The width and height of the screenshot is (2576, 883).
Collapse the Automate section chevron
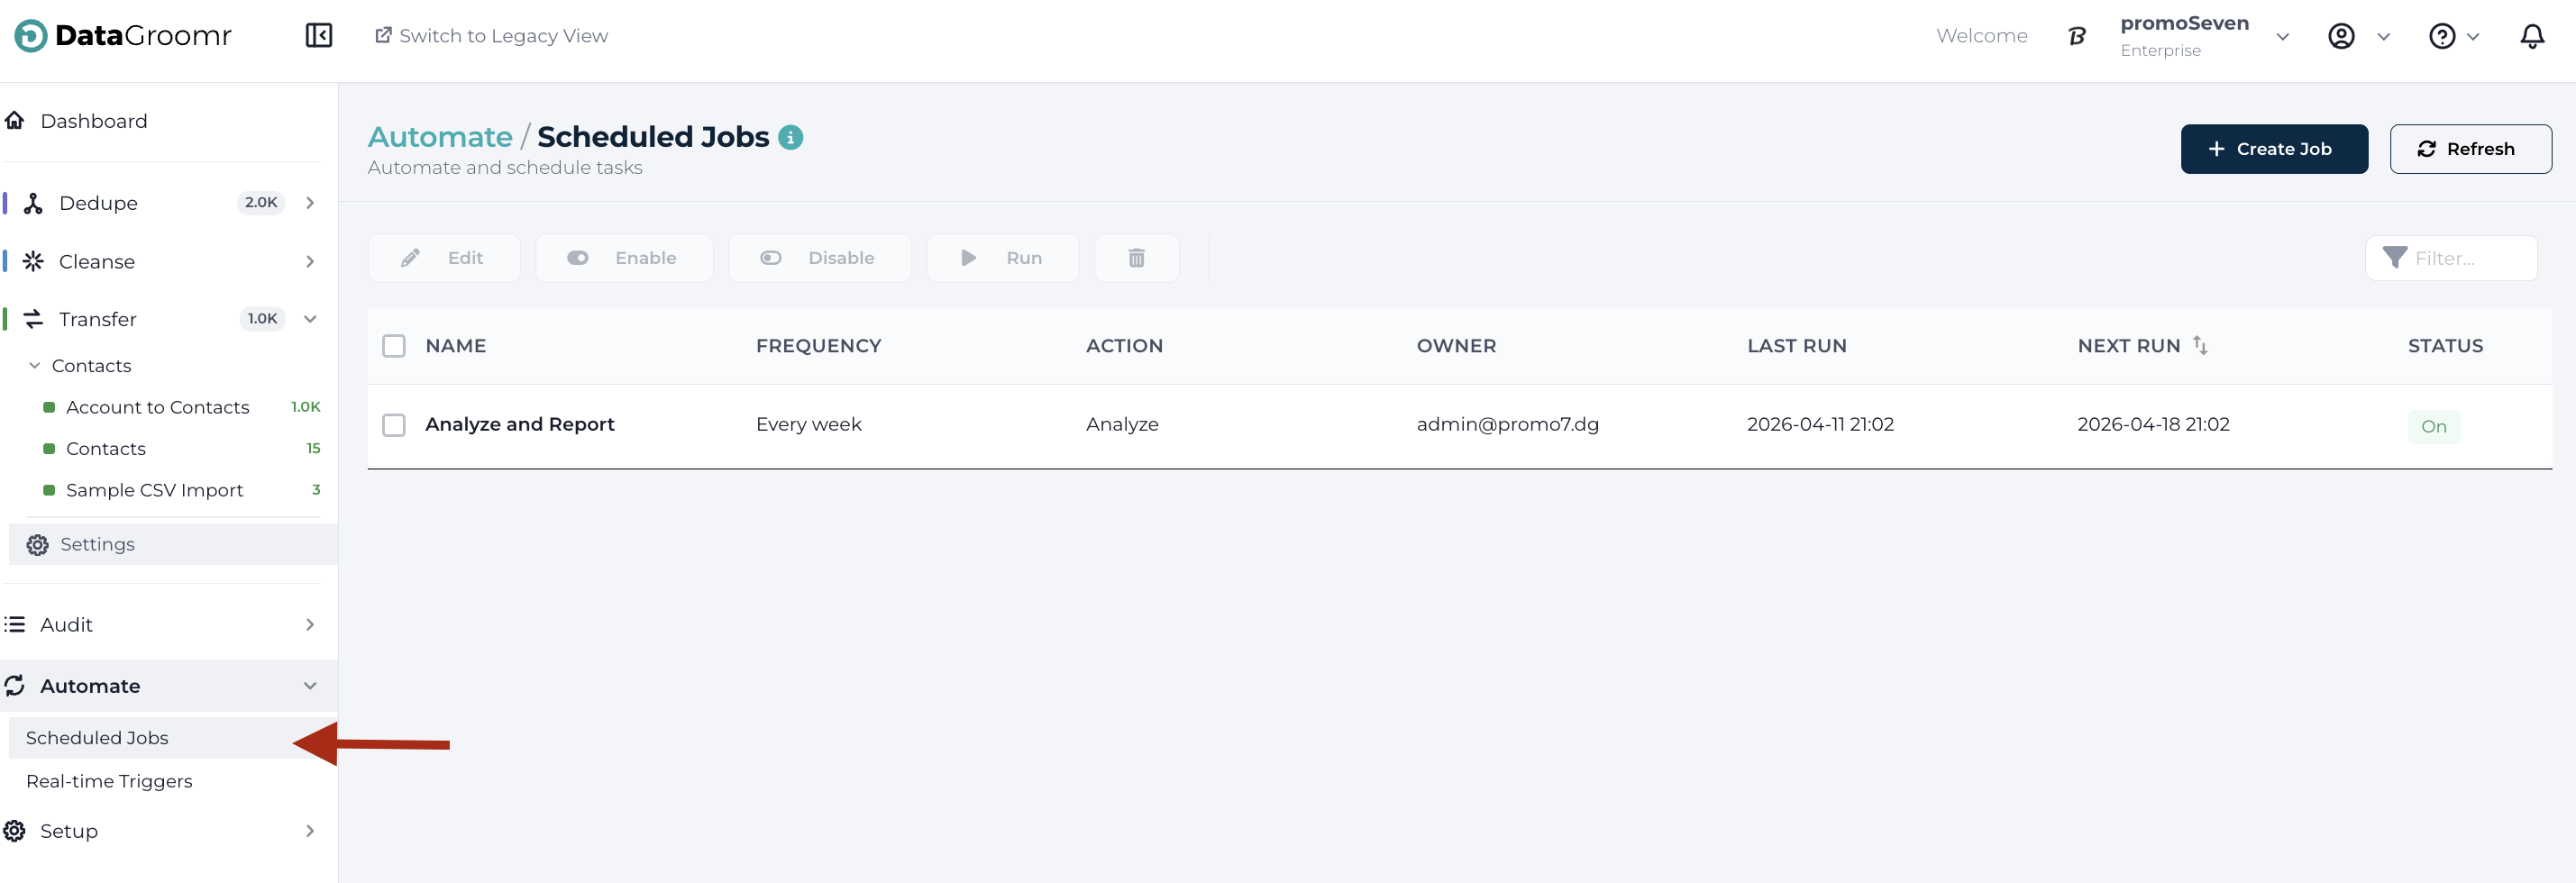tap(310, 686)
